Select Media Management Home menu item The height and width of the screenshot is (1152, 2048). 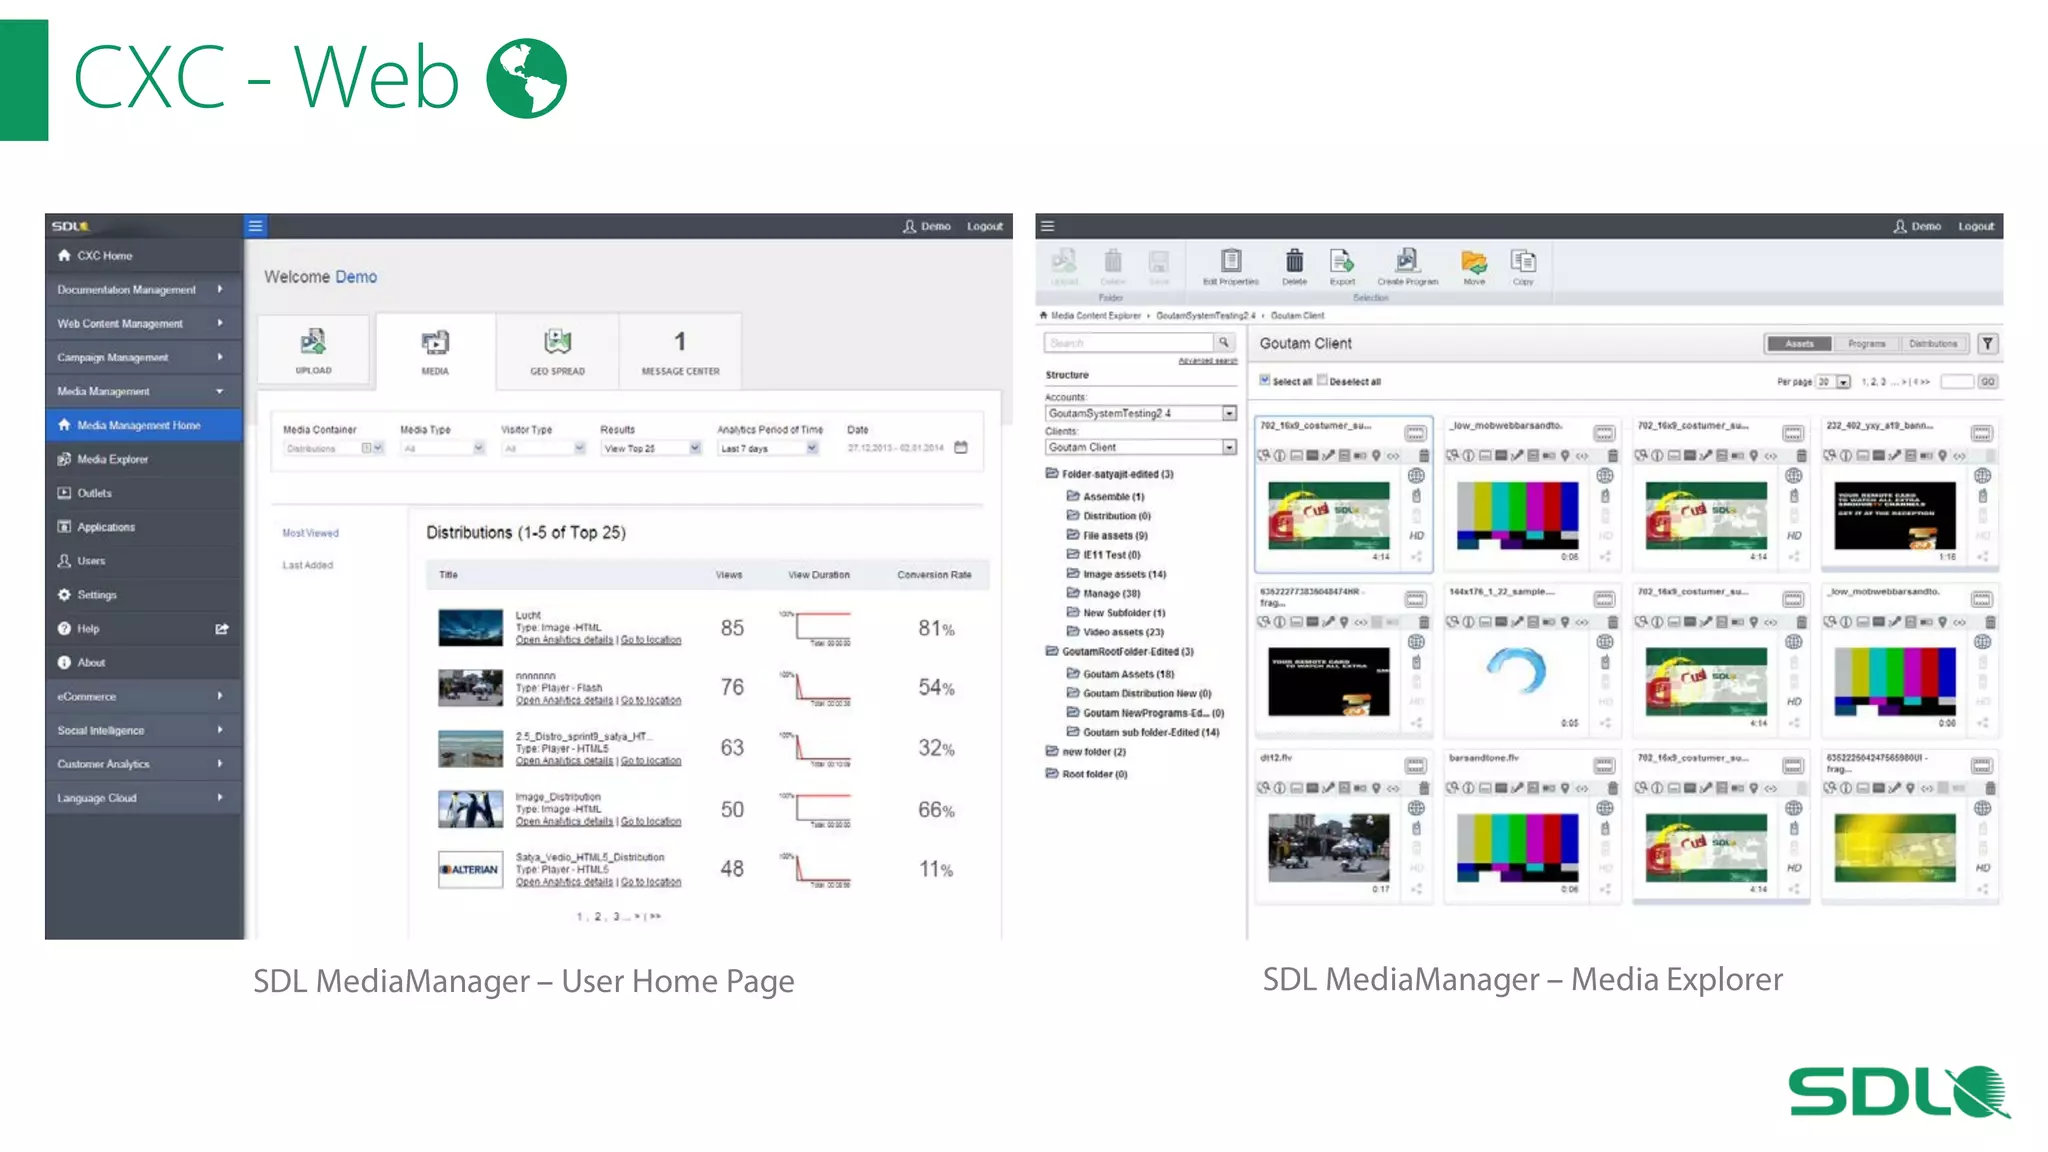(x=144, y=425)
